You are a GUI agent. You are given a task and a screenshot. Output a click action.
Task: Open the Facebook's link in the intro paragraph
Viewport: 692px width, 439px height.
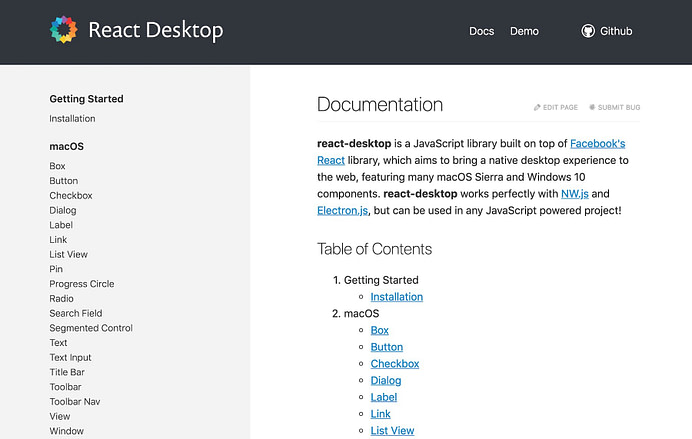[x=598, y=144]
